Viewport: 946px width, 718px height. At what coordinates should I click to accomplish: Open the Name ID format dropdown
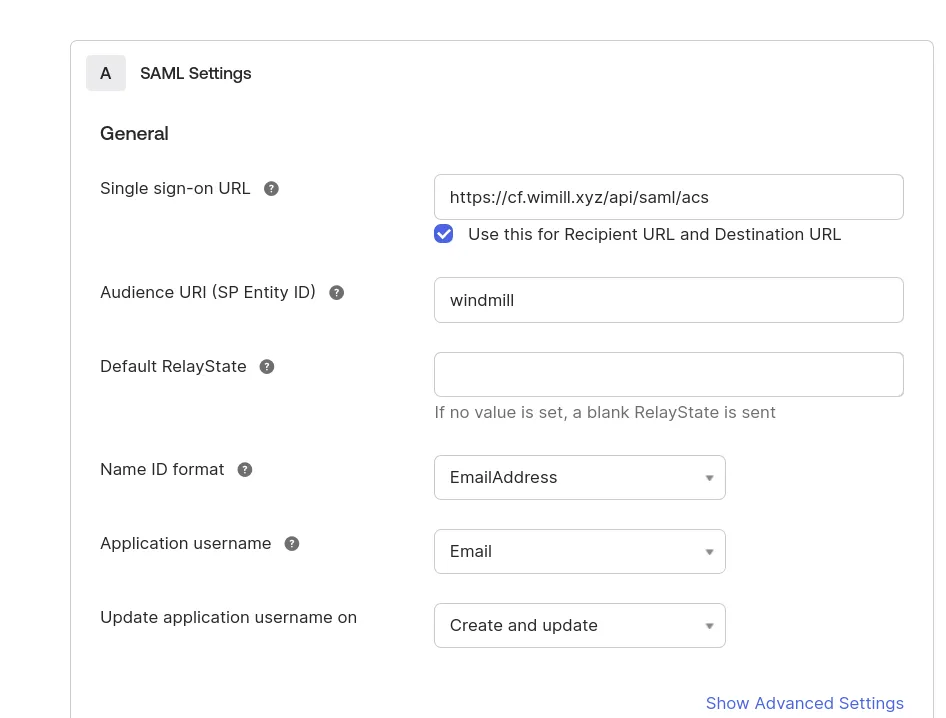coord(579,477)
